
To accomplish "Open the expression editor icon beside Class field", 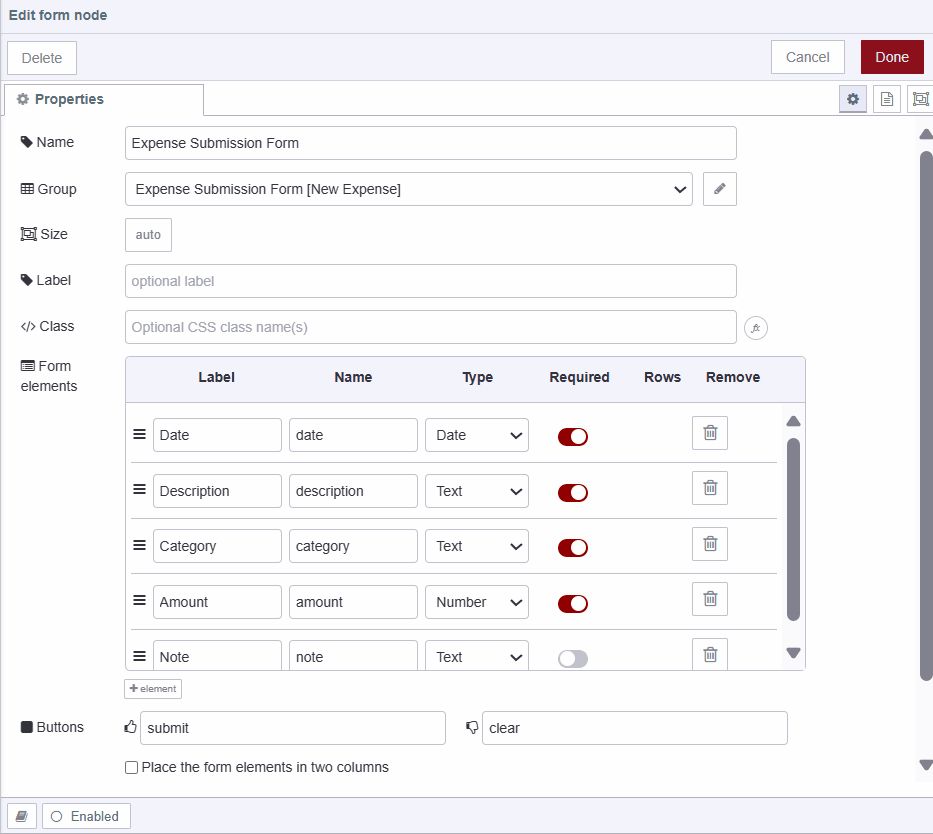I will (x=756, y=328).
